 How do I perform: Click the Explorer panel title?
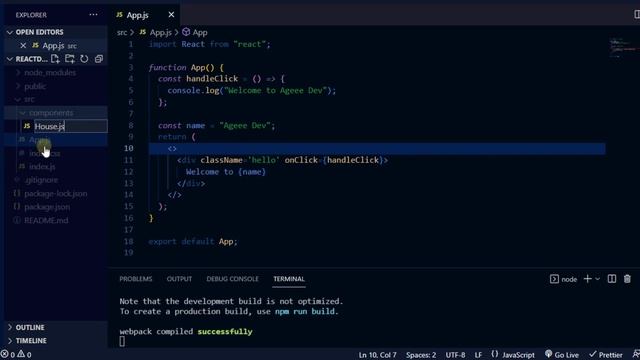31,15
